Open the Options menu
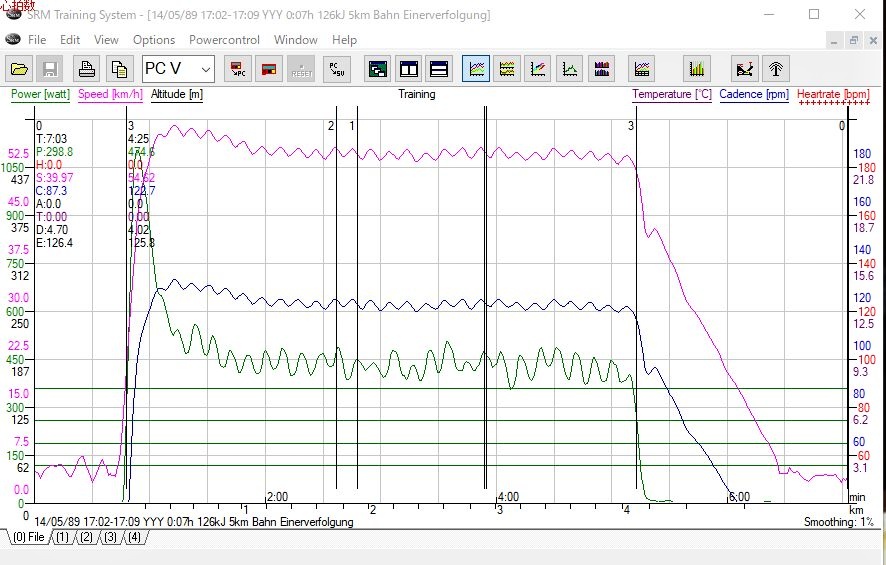 coord(154,40)
